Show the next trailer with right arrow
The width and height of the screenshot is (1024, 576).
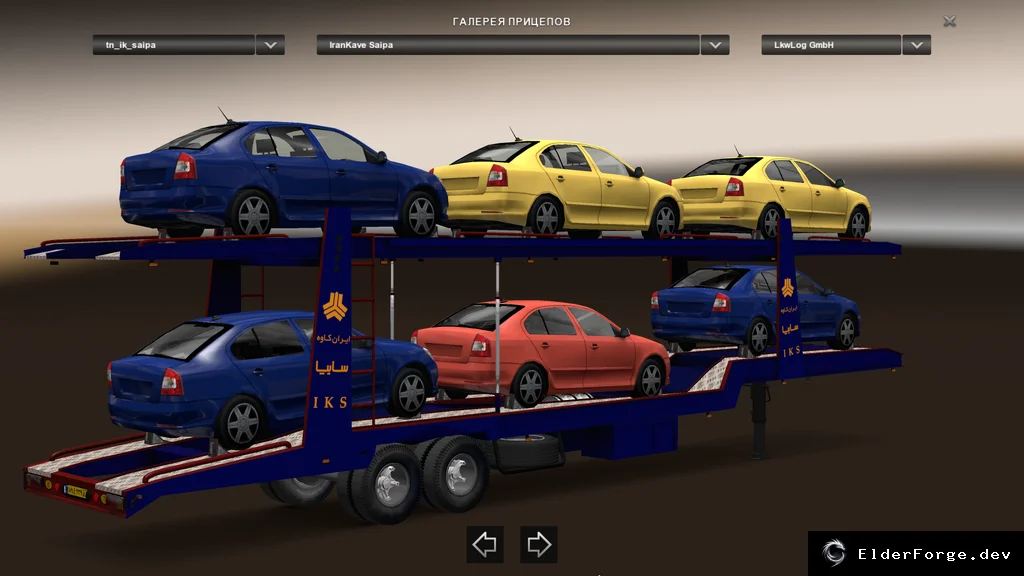539,544
